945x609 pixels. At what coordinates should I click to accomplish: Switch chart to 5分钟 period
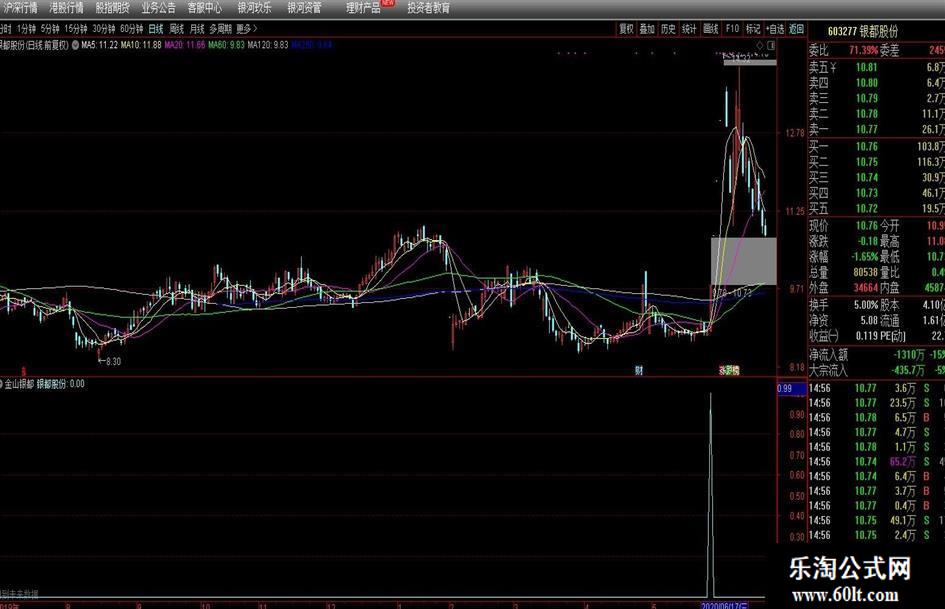(x=50, y=28)
